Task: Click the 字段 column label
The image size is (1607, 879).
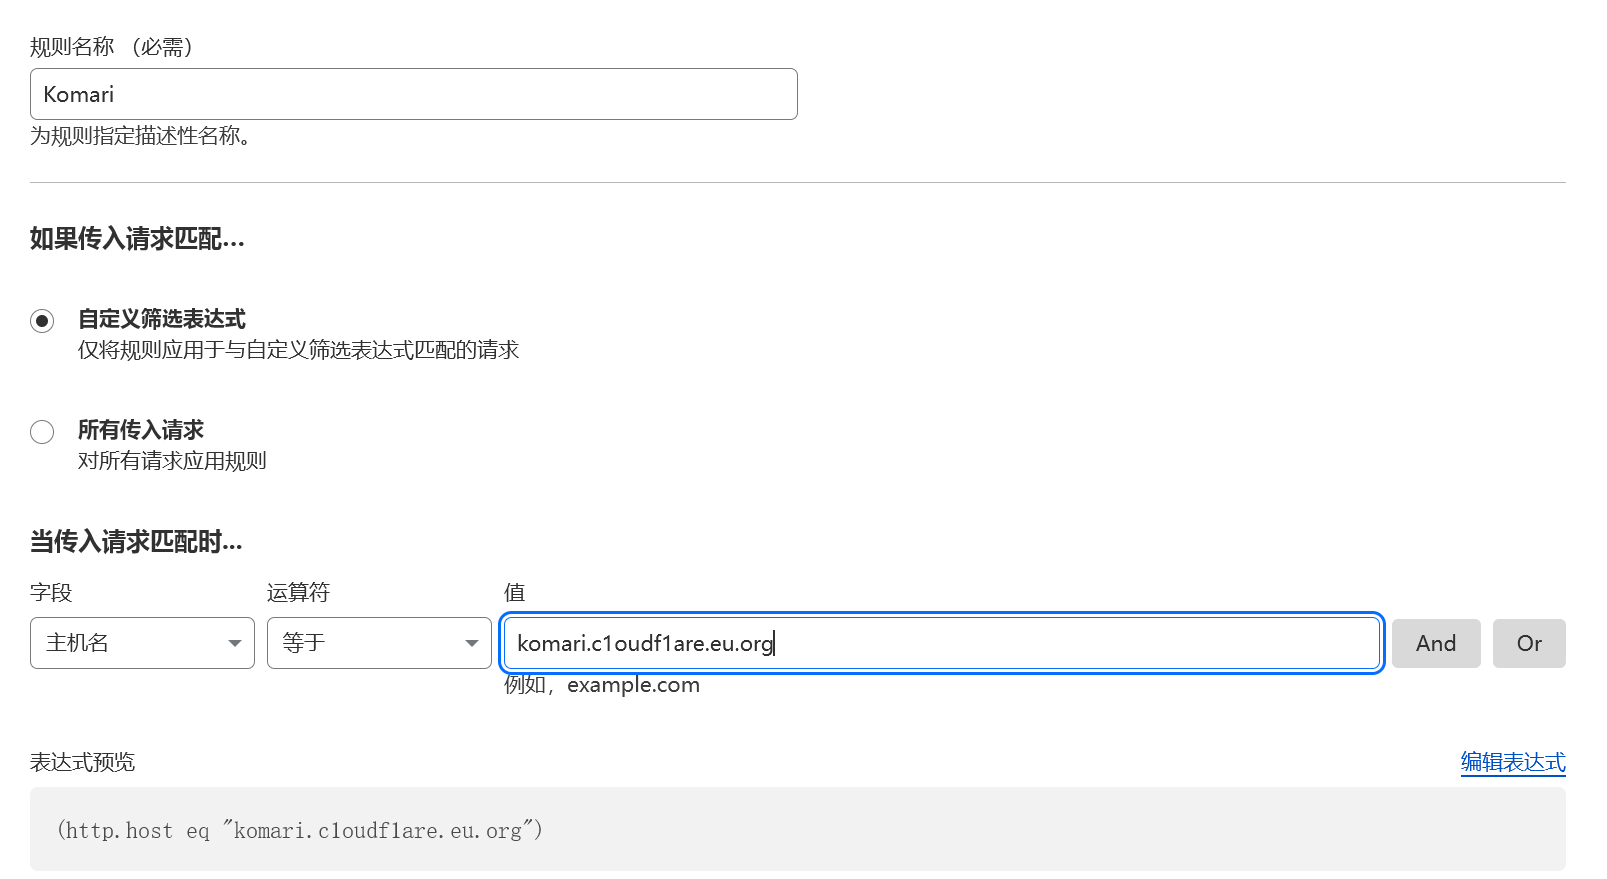Action: 51,593
